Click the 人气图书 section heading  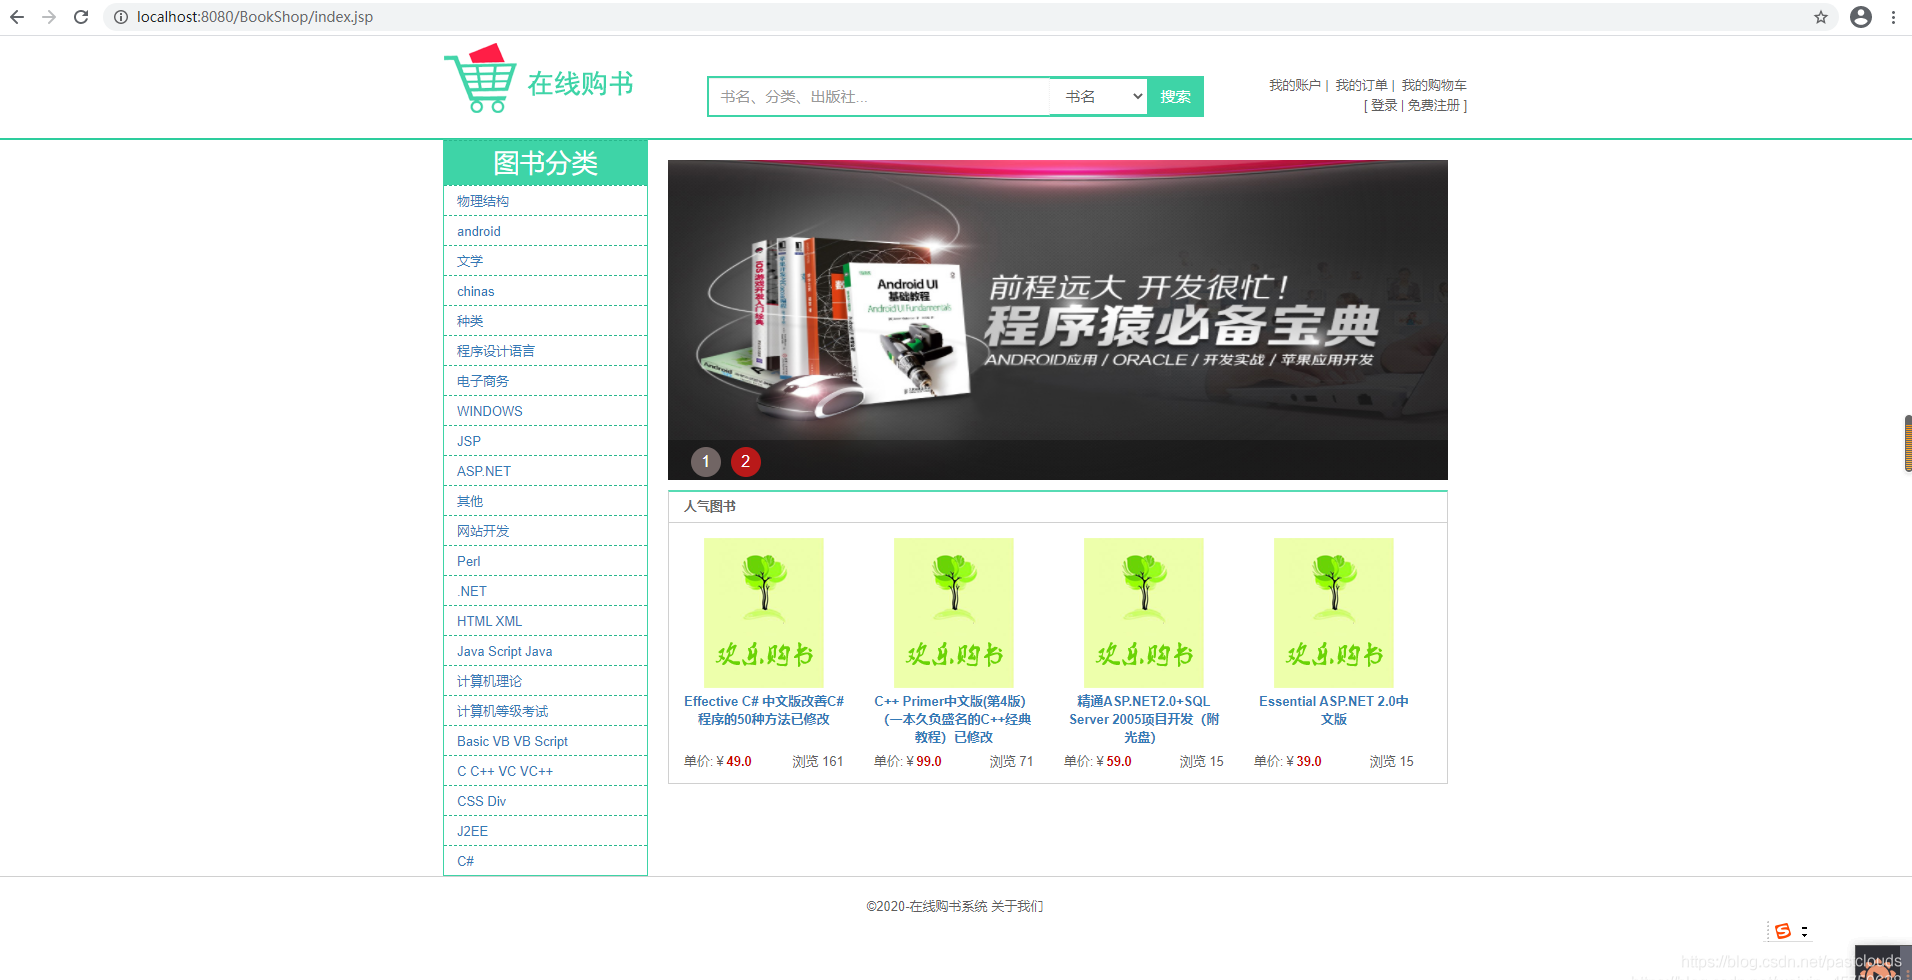pyautogui.click(x=710, y=506)
